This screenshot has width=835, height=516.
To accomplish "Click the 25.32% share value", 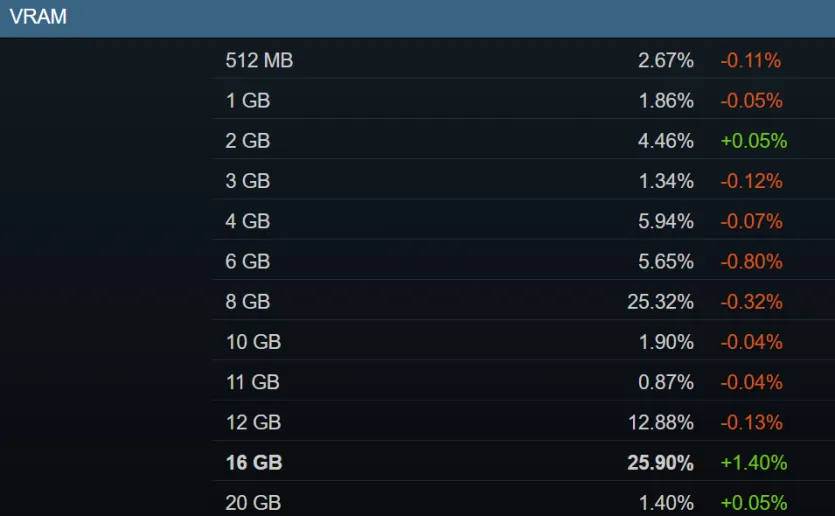I will (x=660, y=301).
